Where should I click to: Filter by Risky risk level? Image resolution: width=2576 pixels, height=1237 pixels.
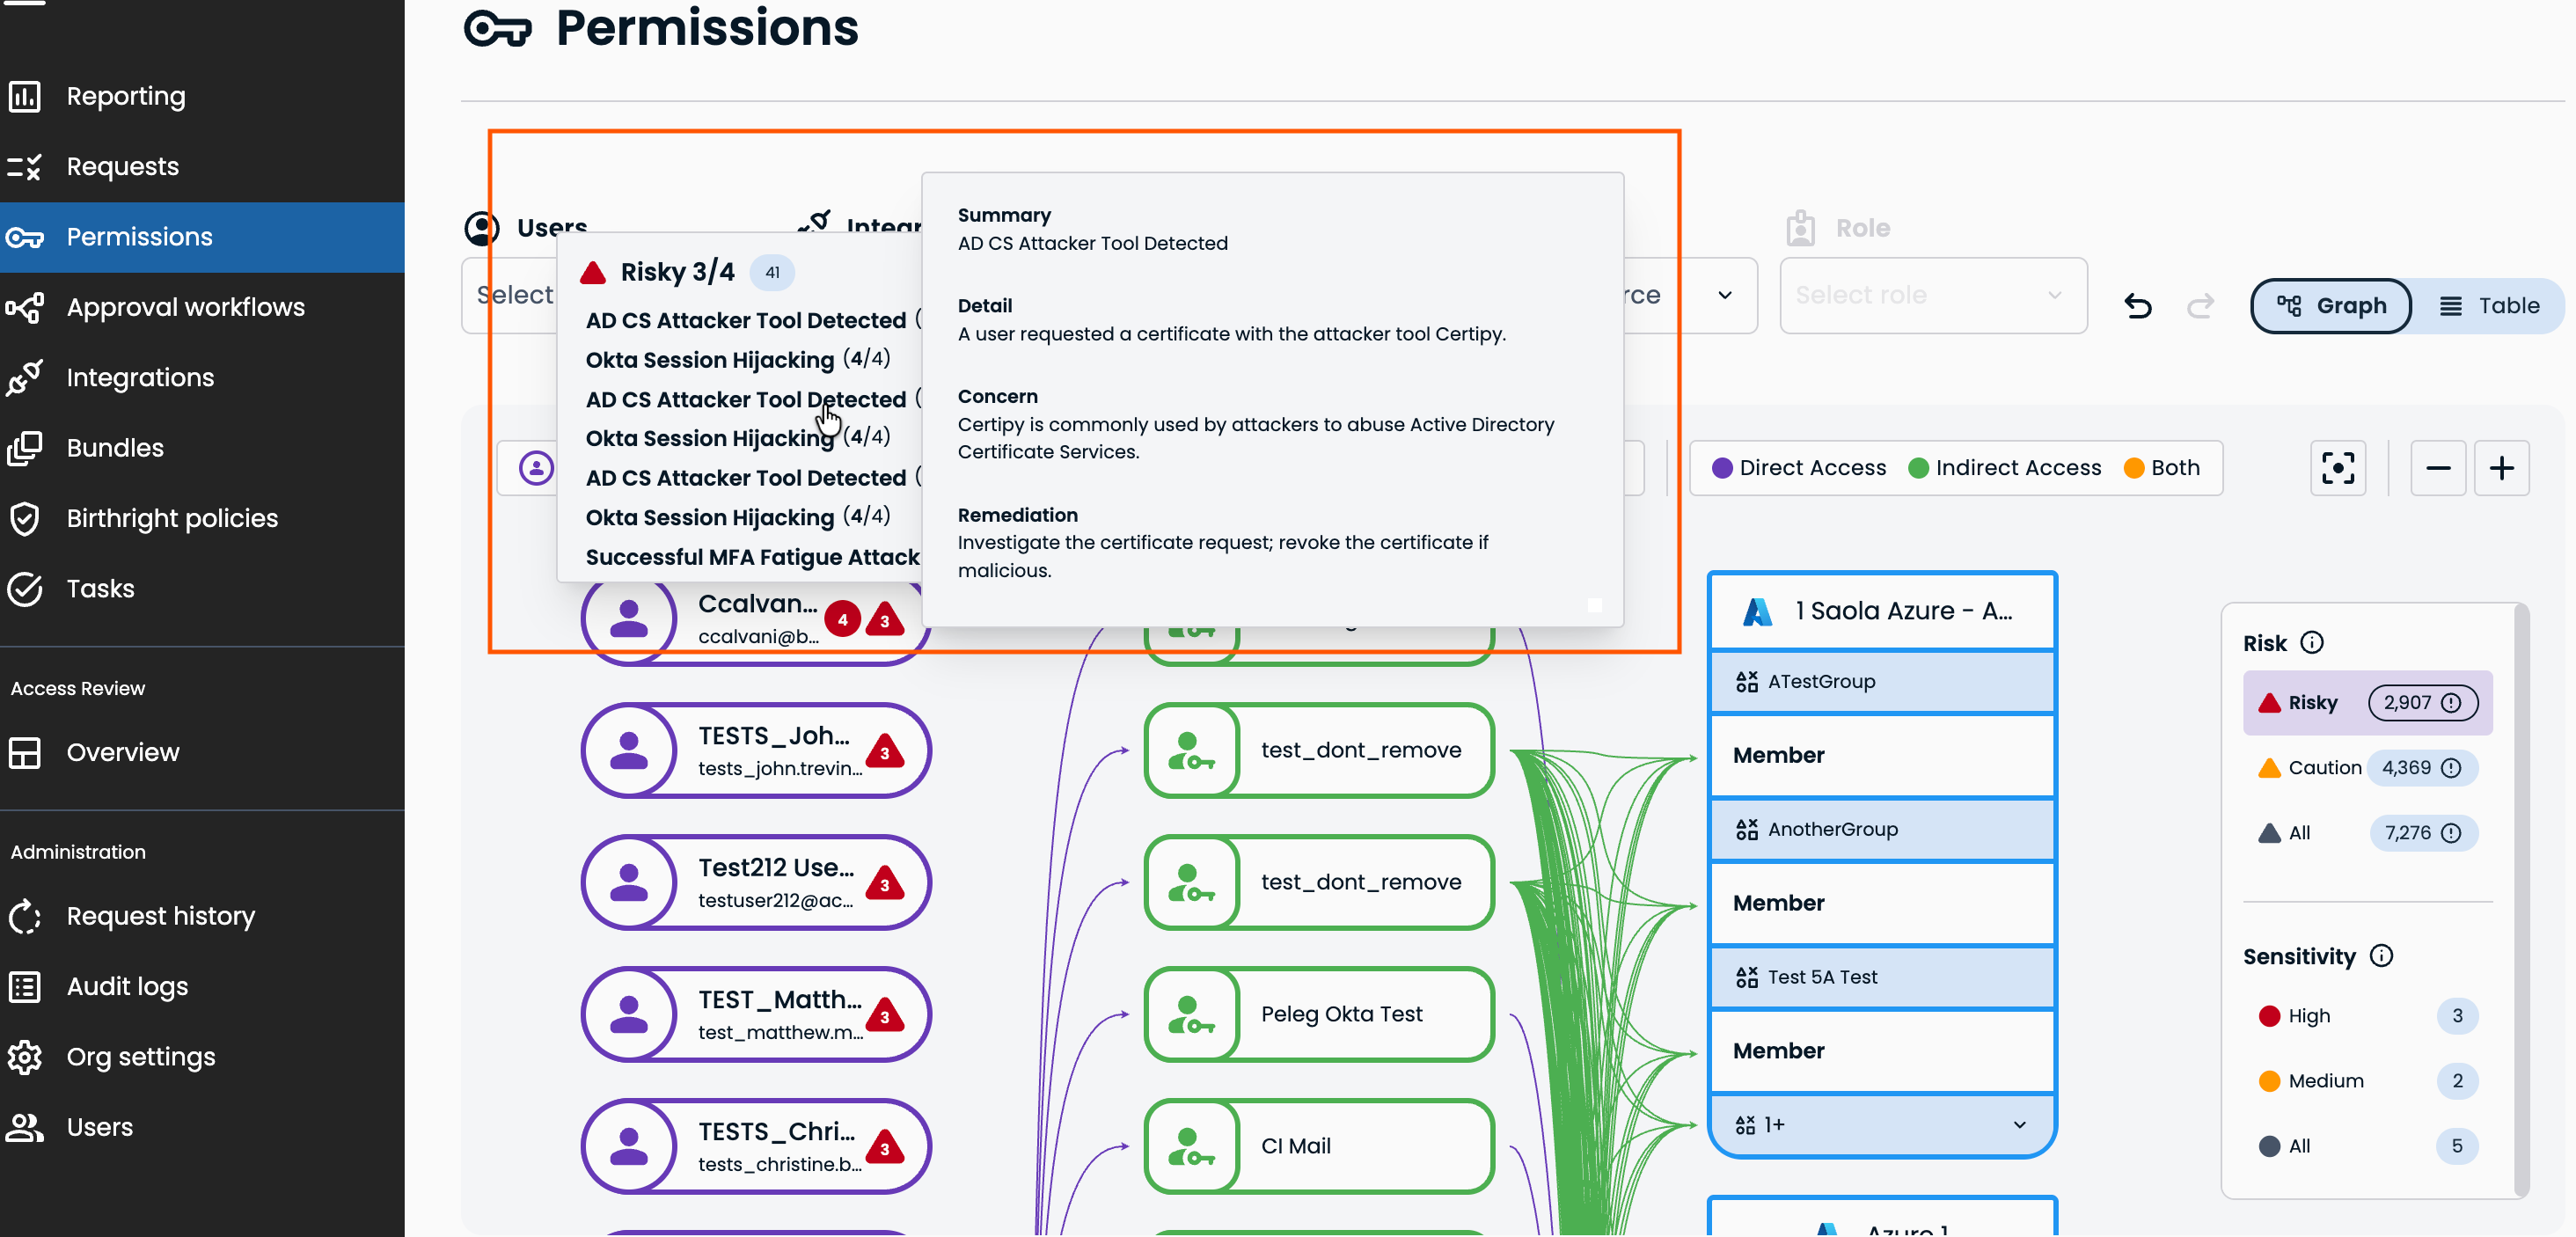pos(2367,703)
